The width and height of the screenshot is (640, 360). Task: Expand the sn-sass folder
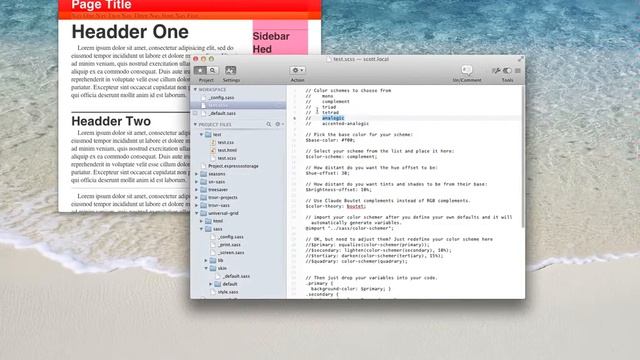click(x=197, y=182)
